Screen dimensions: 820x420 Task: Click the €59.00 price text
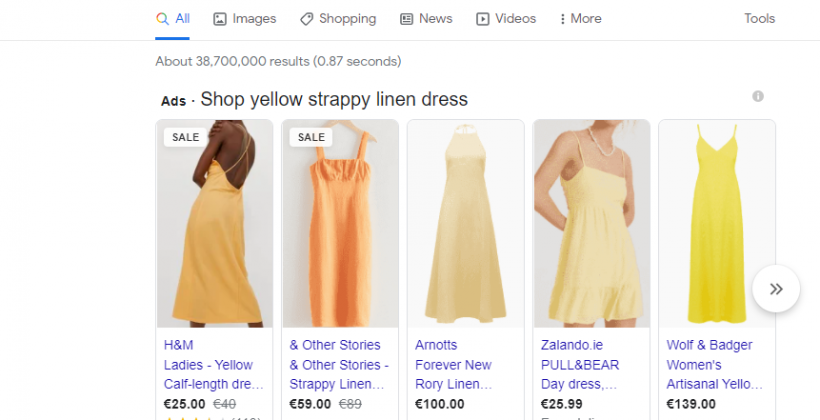310,404
